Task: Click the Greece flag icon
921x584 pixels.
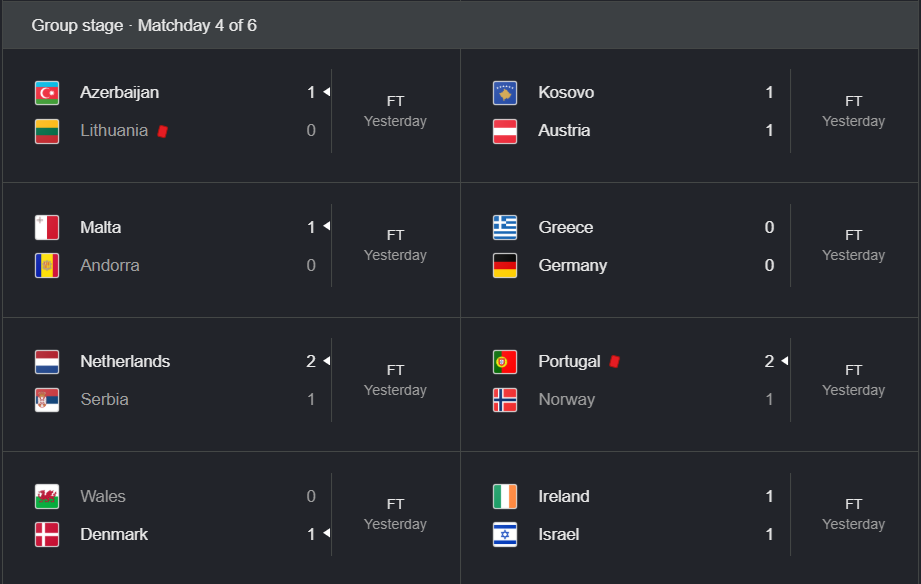Action: click(x=505, y=227)
